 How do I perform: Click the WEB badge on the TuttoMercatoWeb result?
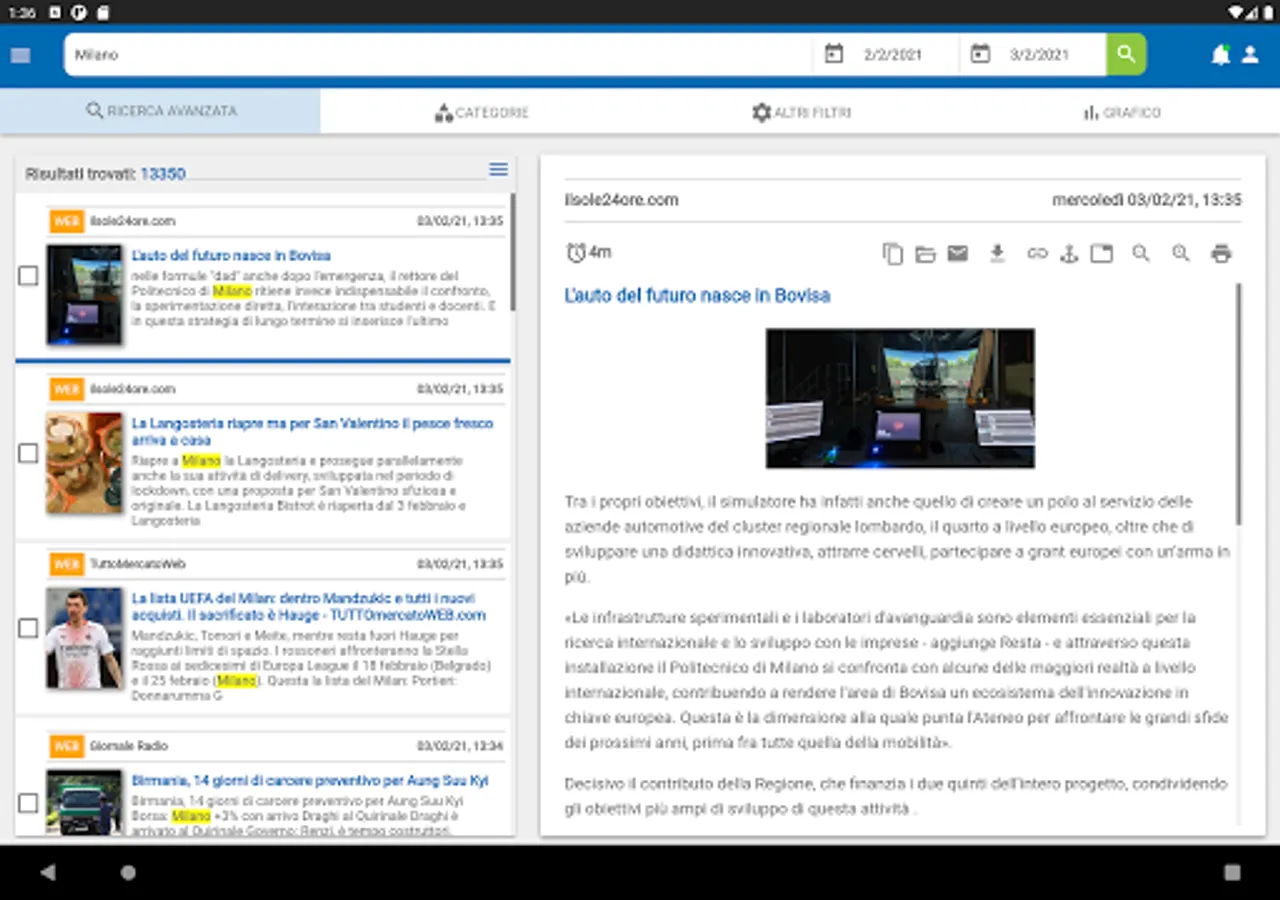(66, 565)
